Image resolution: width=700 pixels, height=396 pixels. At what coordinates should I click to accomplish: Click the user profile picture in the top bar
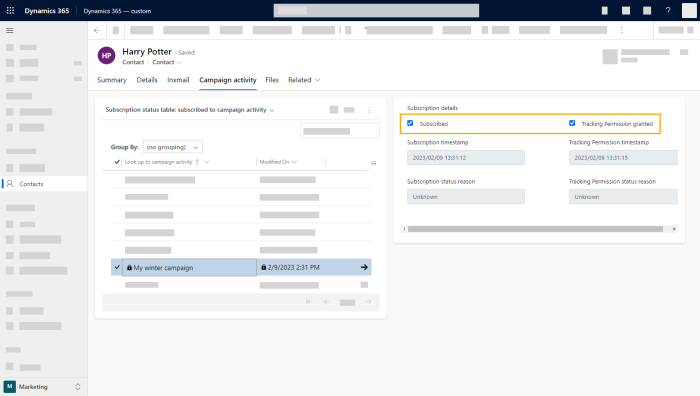(689, 11)
